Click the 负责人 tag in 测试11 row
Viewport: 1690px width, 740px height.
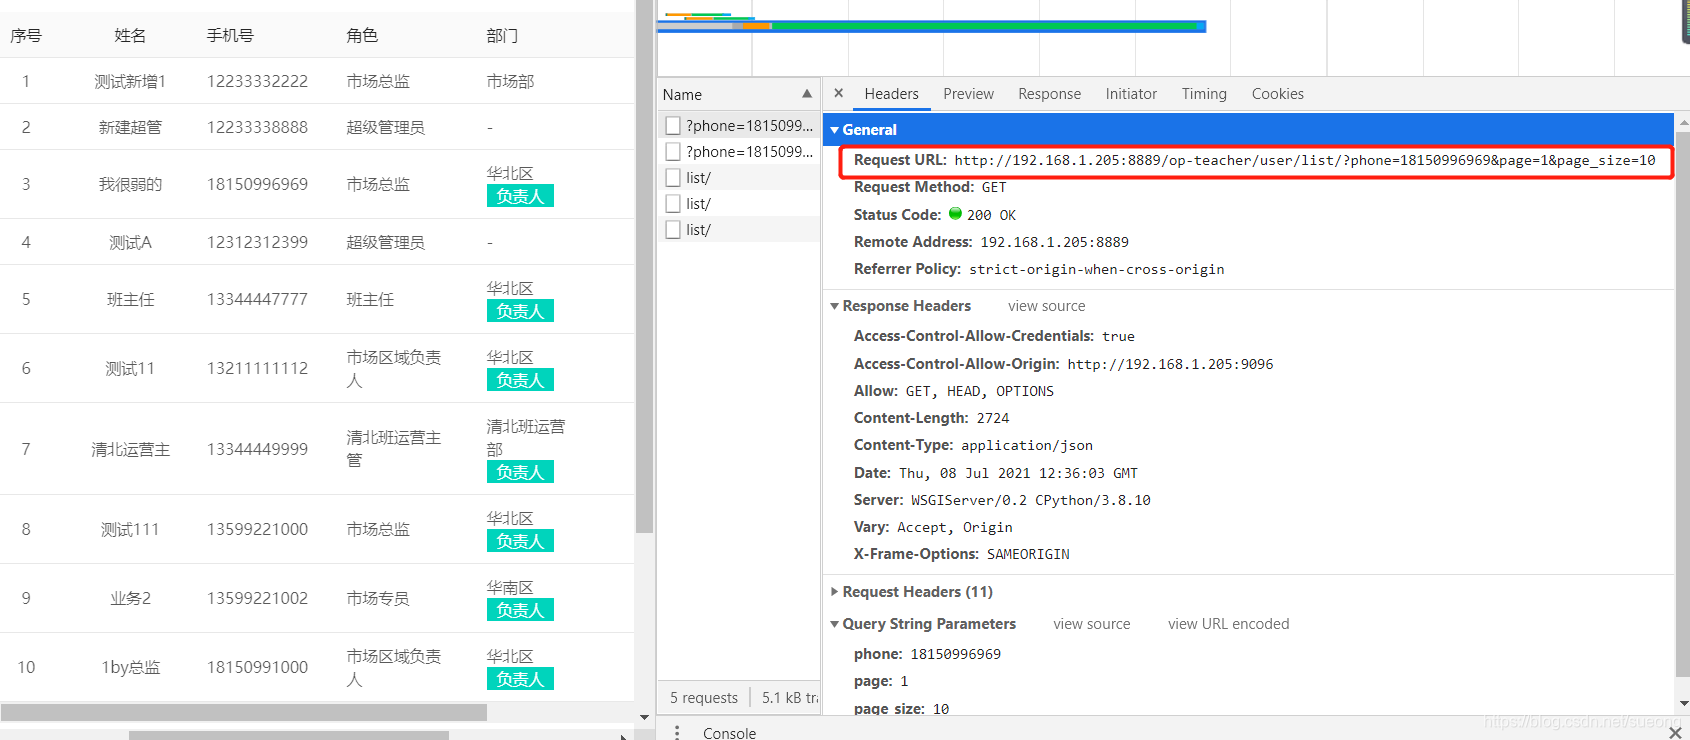[x=520, y=380]
